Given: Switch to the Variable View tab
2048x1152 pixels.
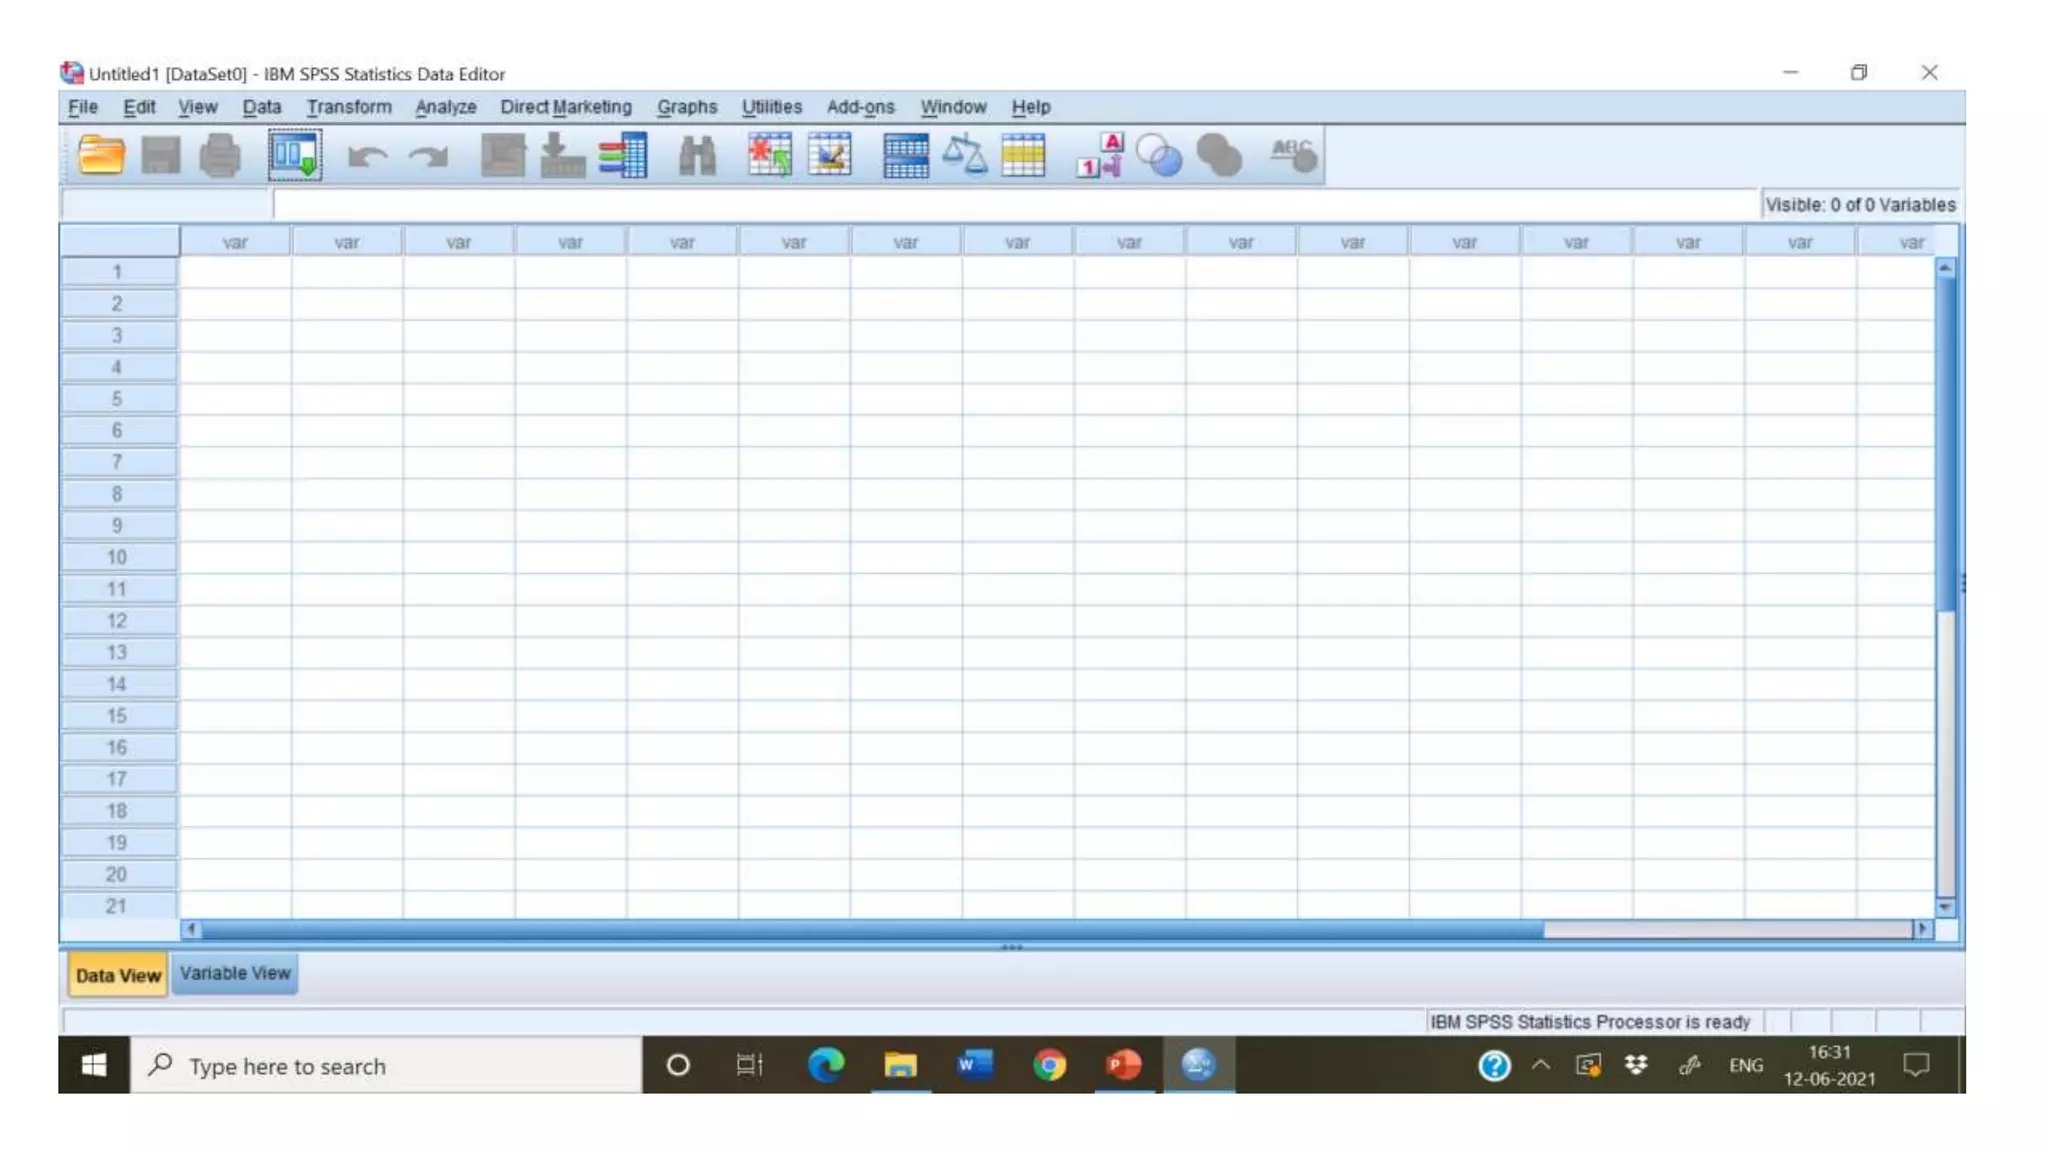Looking at the screenshot, I should pos(235,973).
